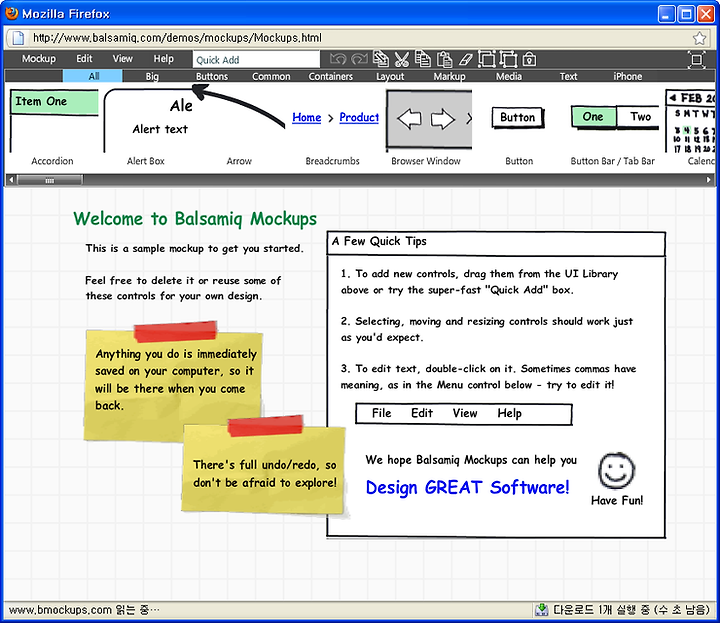Screen dimensions: 720x623
Task: Switch to the Text category tab
Action: [568, 76]
